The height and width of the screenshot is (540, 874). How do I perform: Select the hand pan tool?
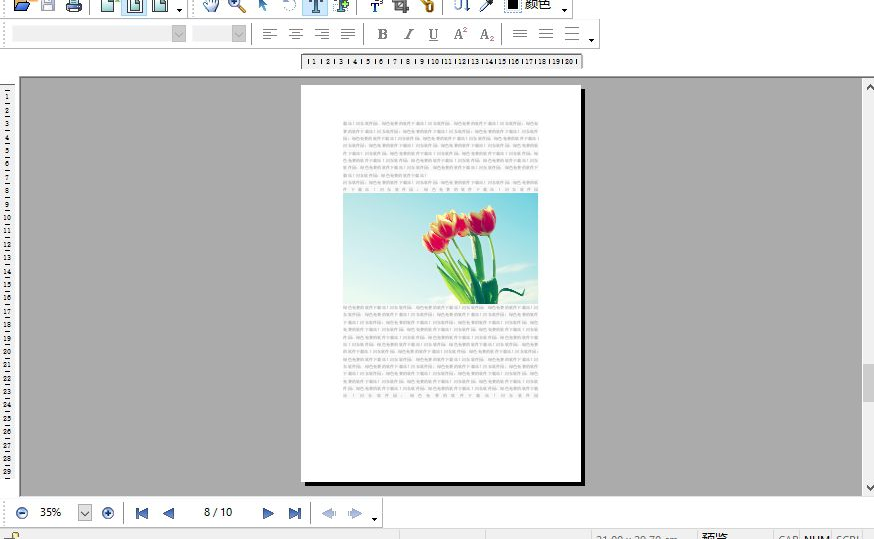click(211, 5)
